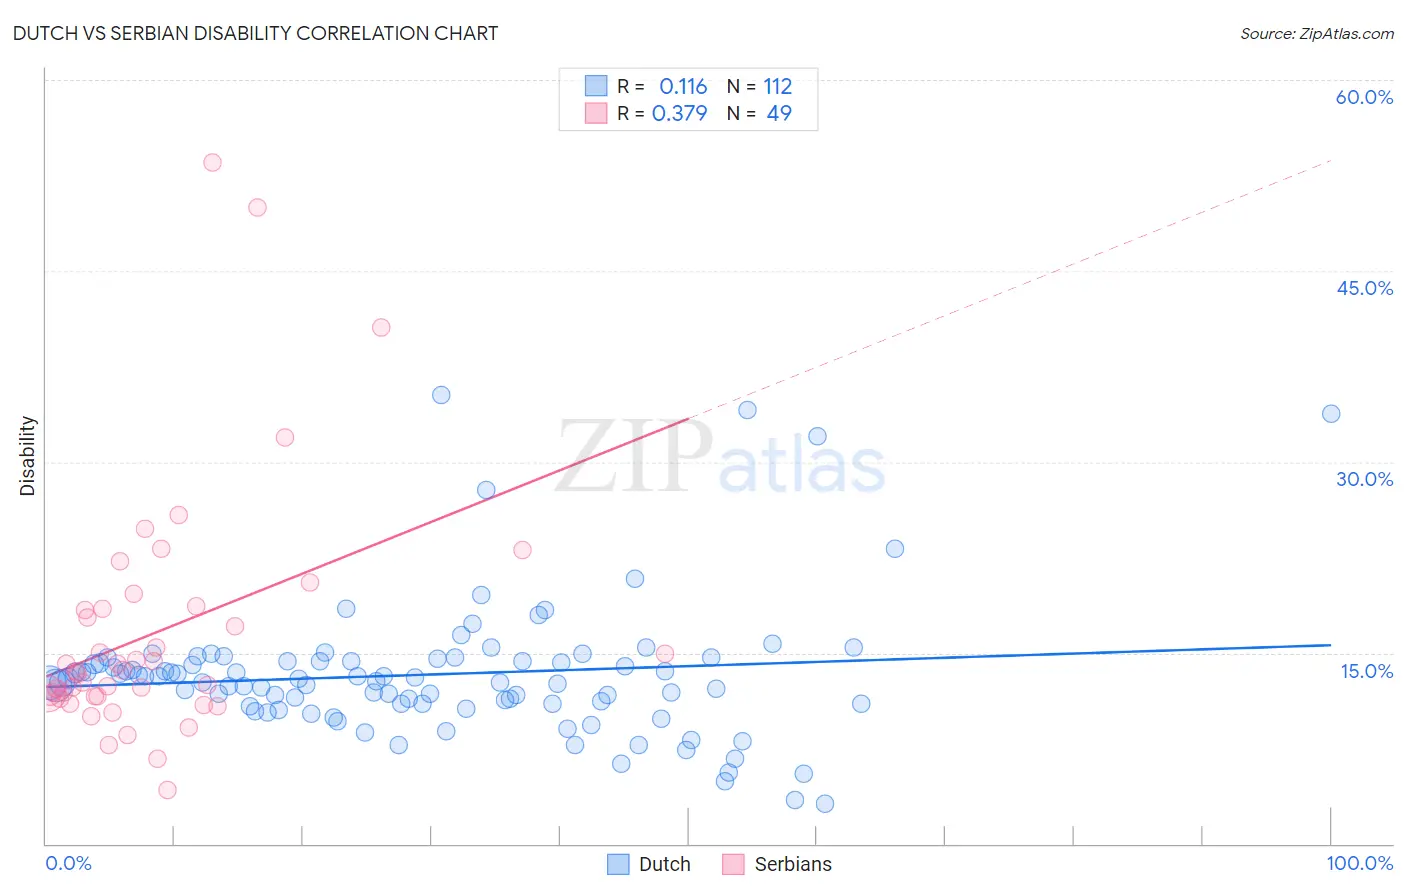The width and height of the screenshot is (1406, 892).
Task: Click the topmost pink Serbian data point
Action: point(212,162)
